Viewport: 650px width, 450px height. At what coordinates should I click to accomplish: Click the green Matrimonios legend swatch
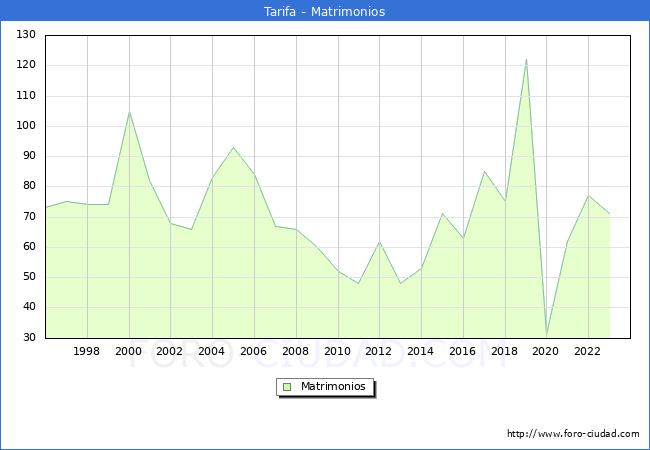click(x=287, y=387)
